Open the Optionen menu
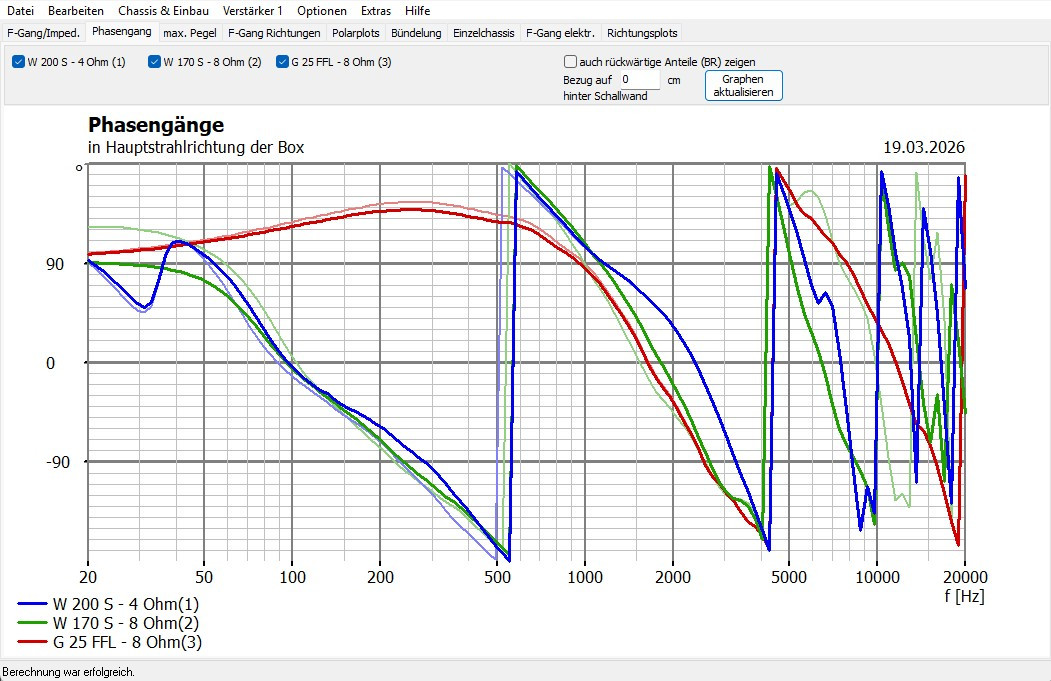The image size is (1051, 681). click(322, 11)
